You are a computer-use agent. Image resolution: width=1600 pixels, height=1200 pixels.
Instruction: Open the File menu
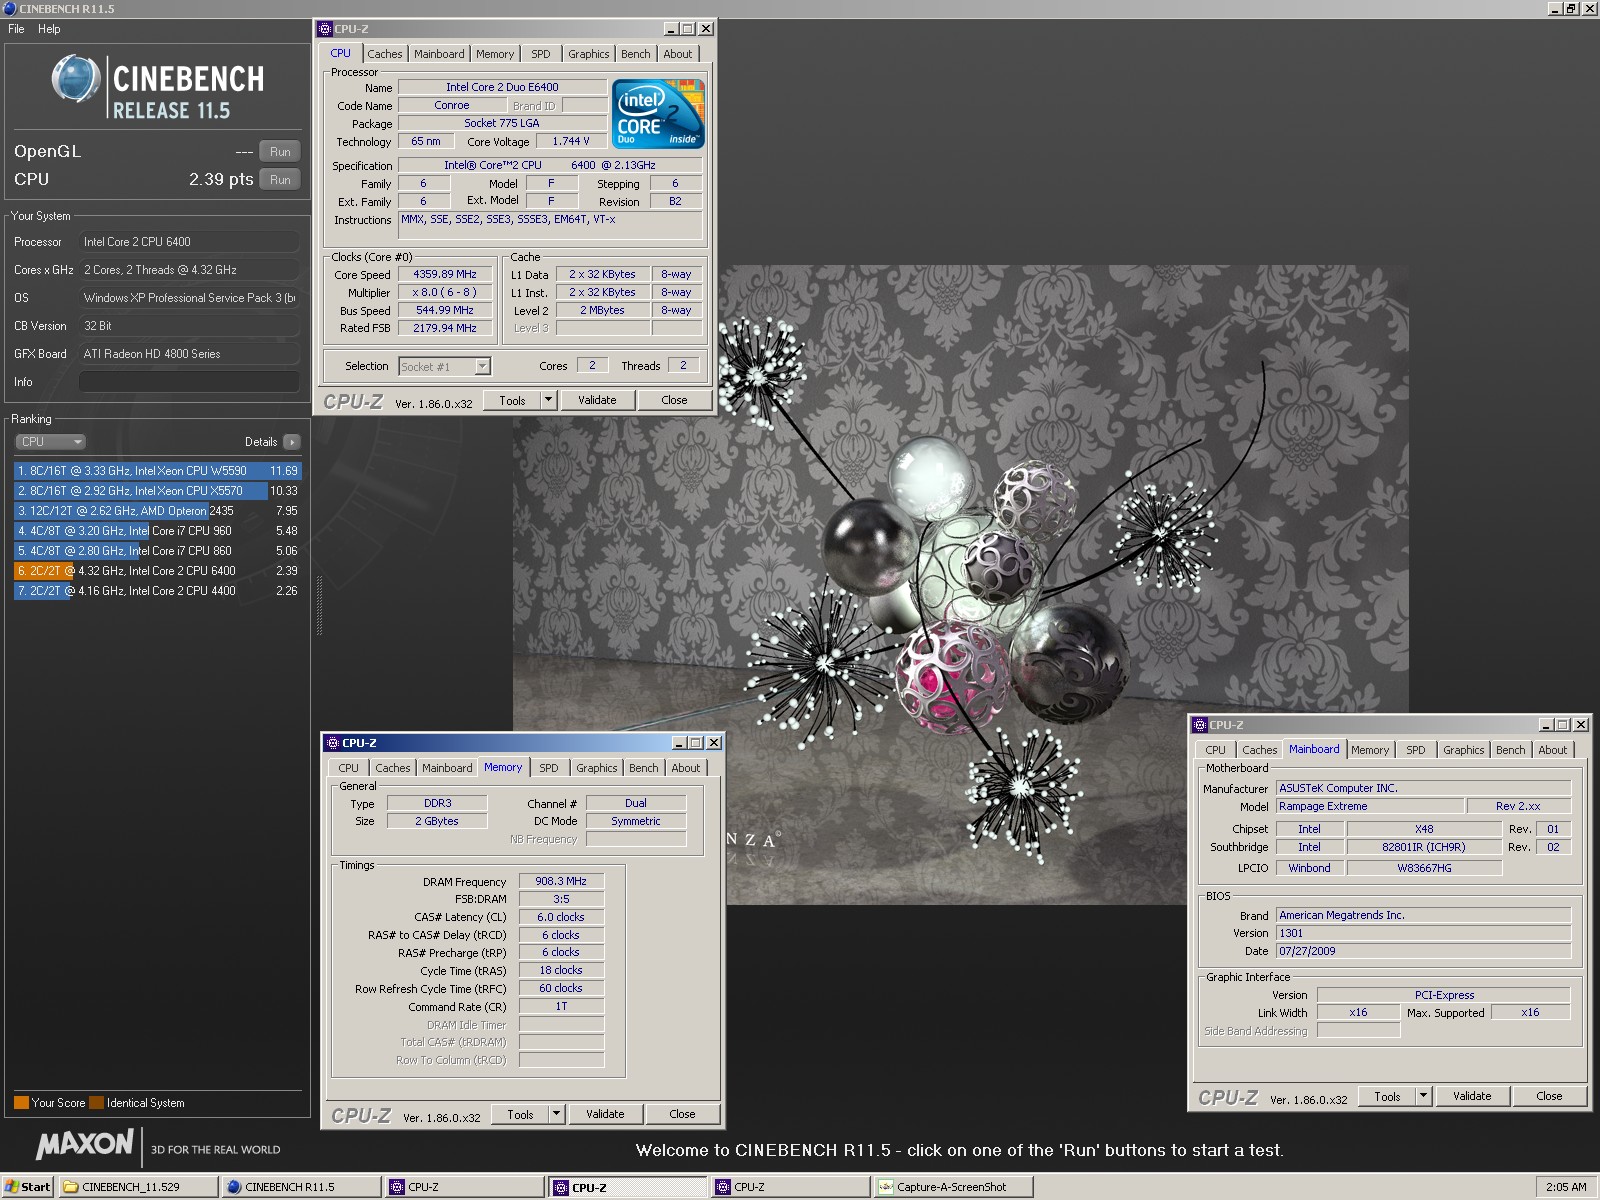click(x=16, y=29)
